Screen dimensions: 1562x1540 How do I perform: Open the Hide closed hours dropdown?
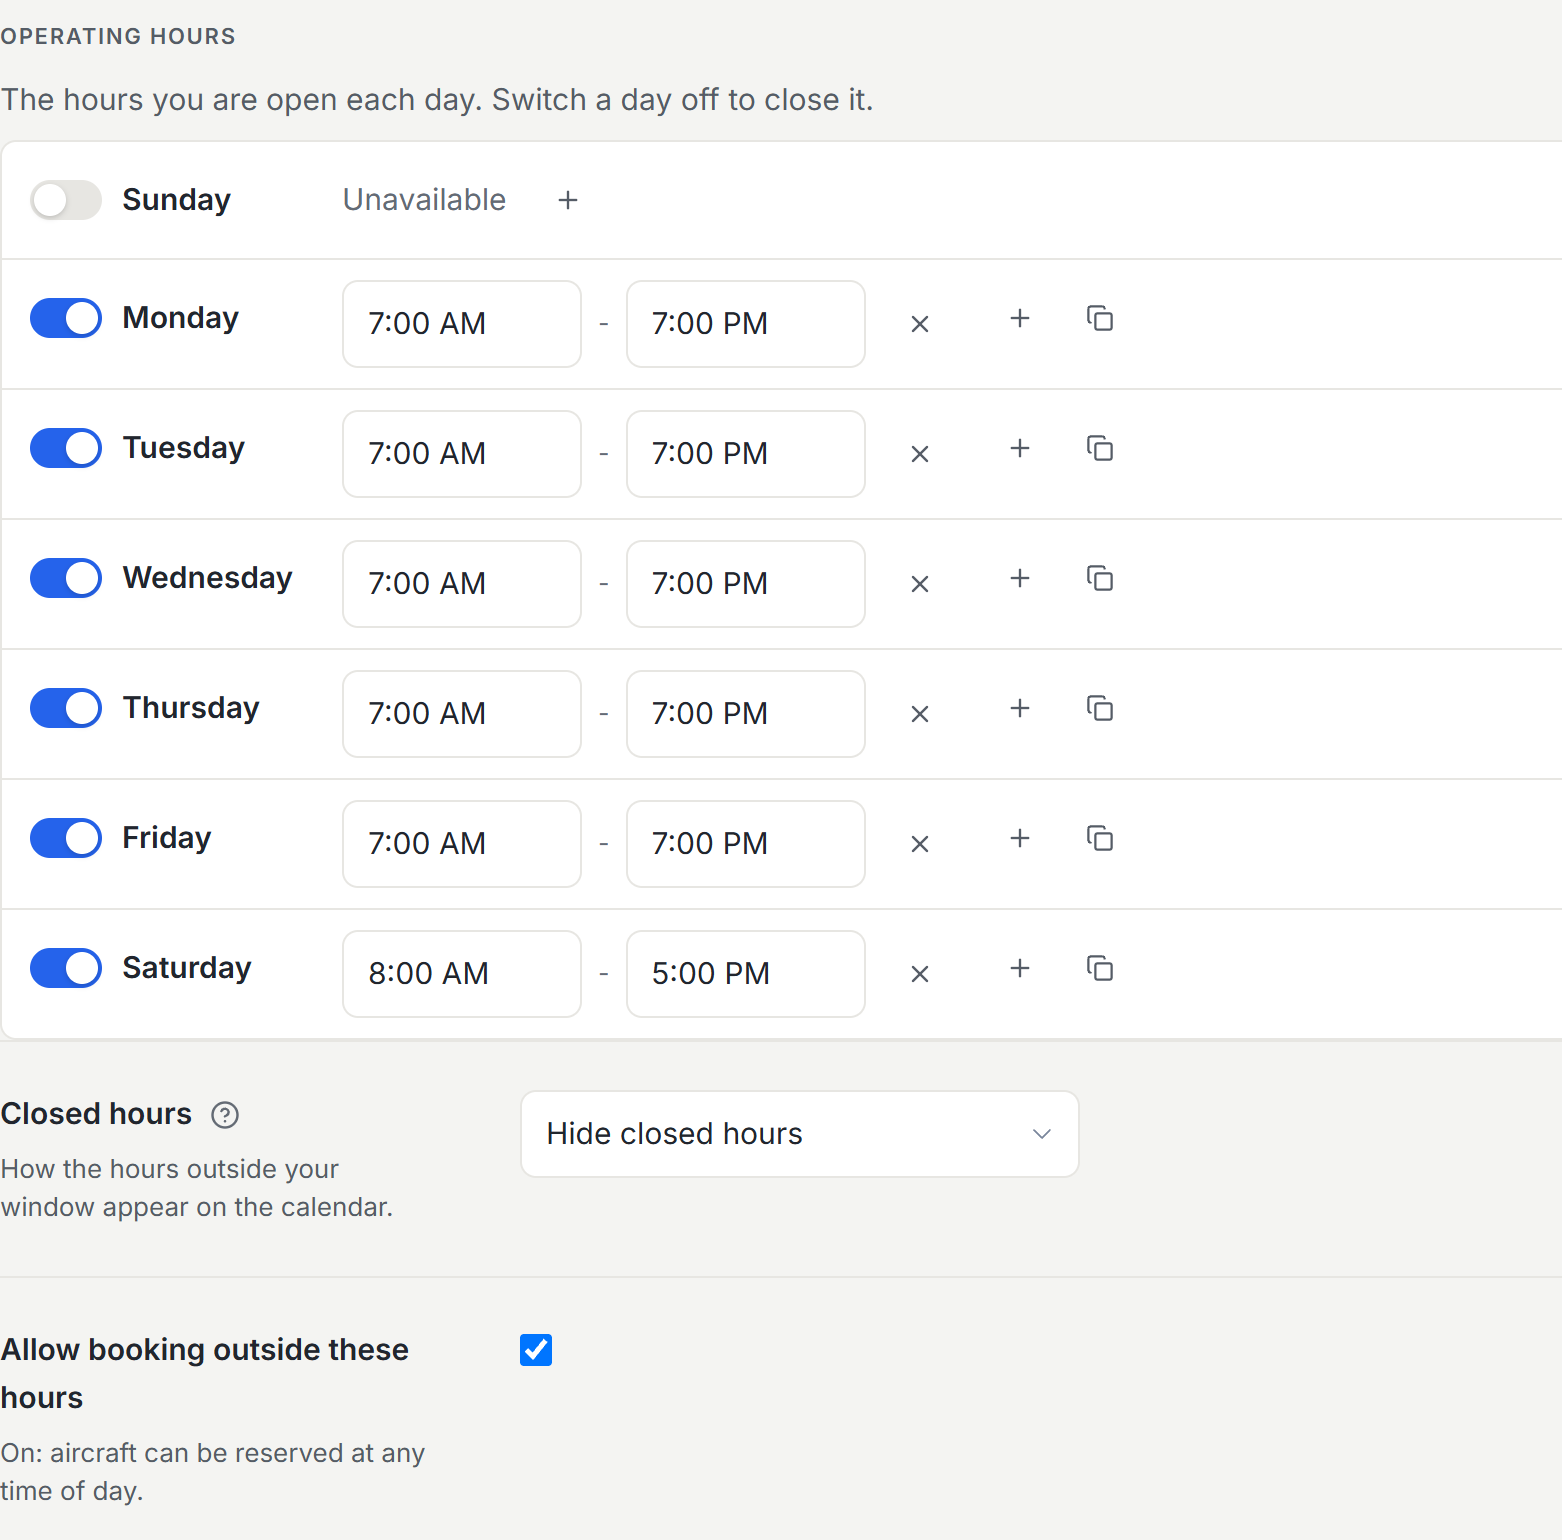[800, 1134]
